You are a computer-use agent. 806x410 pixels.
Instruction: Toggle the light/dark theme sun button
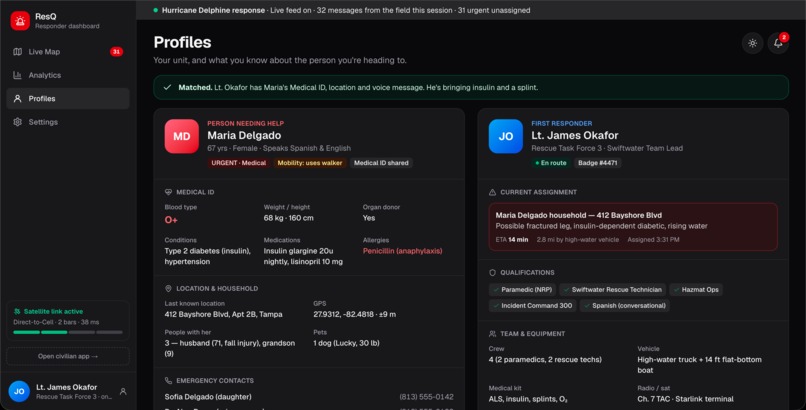pos(752,43)
